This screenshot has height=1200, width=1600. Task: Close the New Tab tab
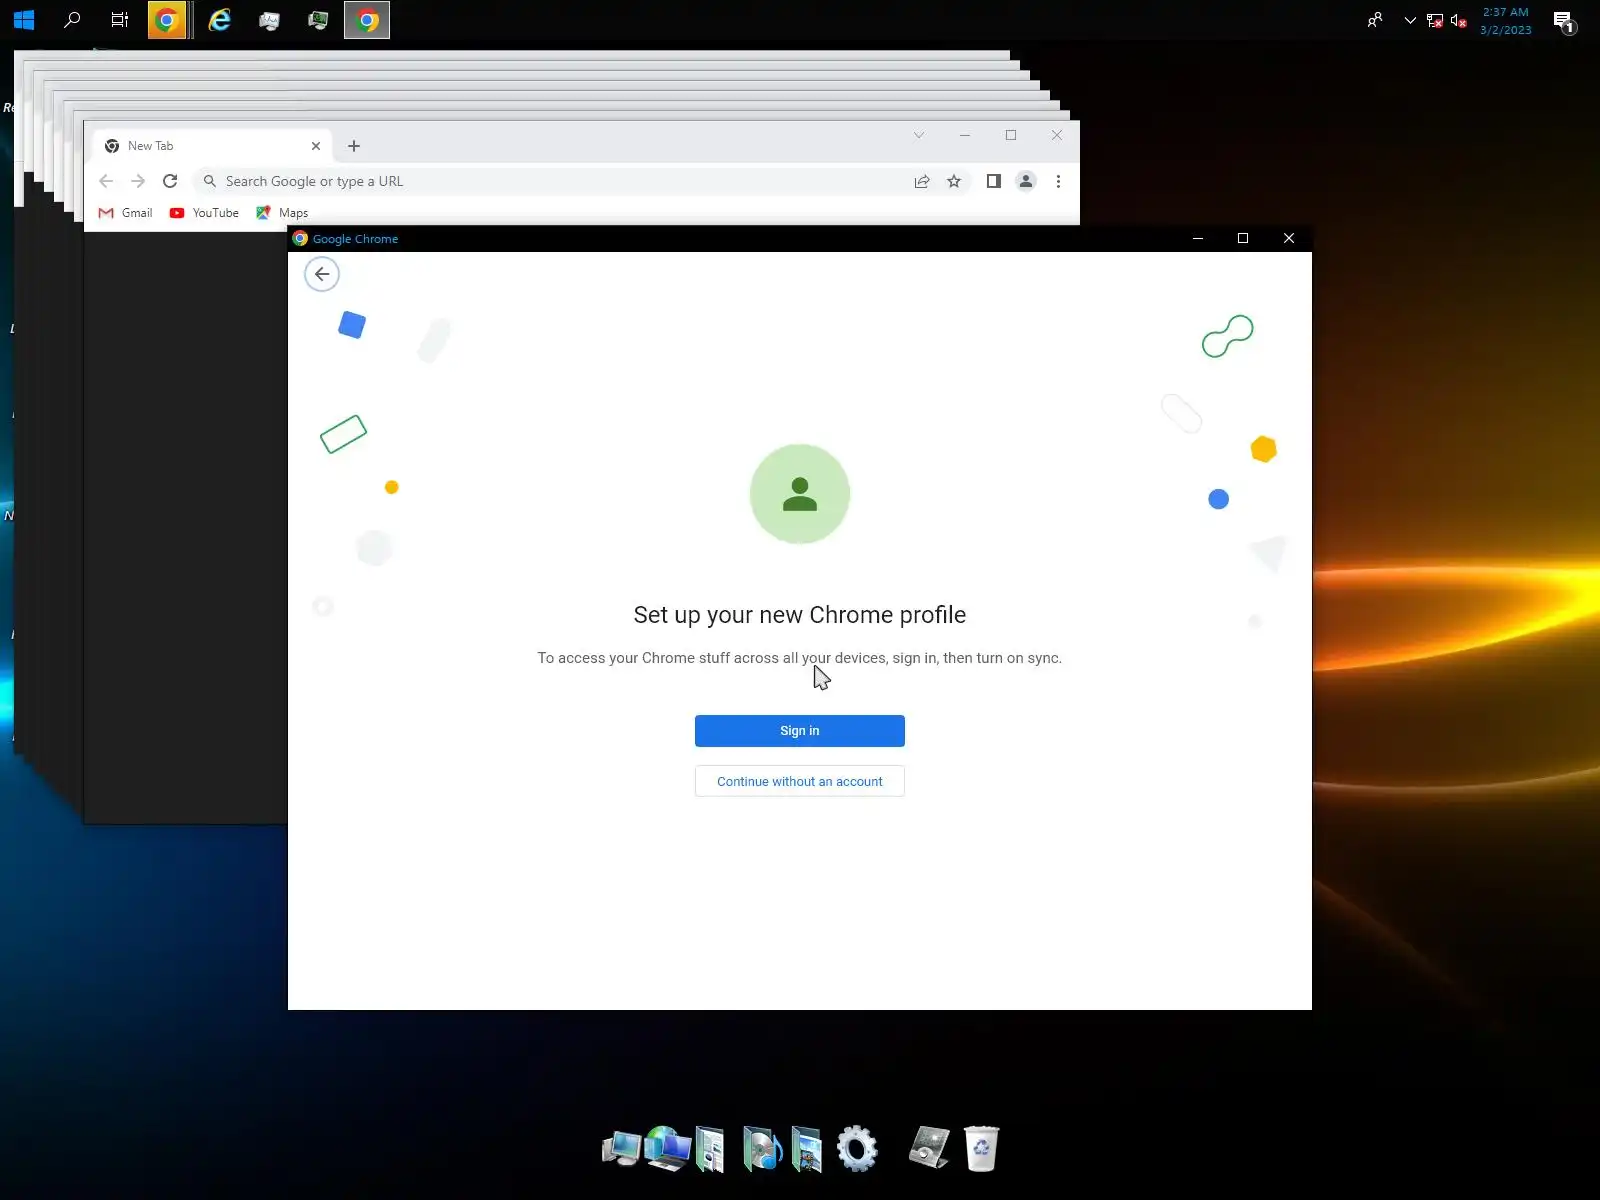pyautogui.click(x=316, y=146)
